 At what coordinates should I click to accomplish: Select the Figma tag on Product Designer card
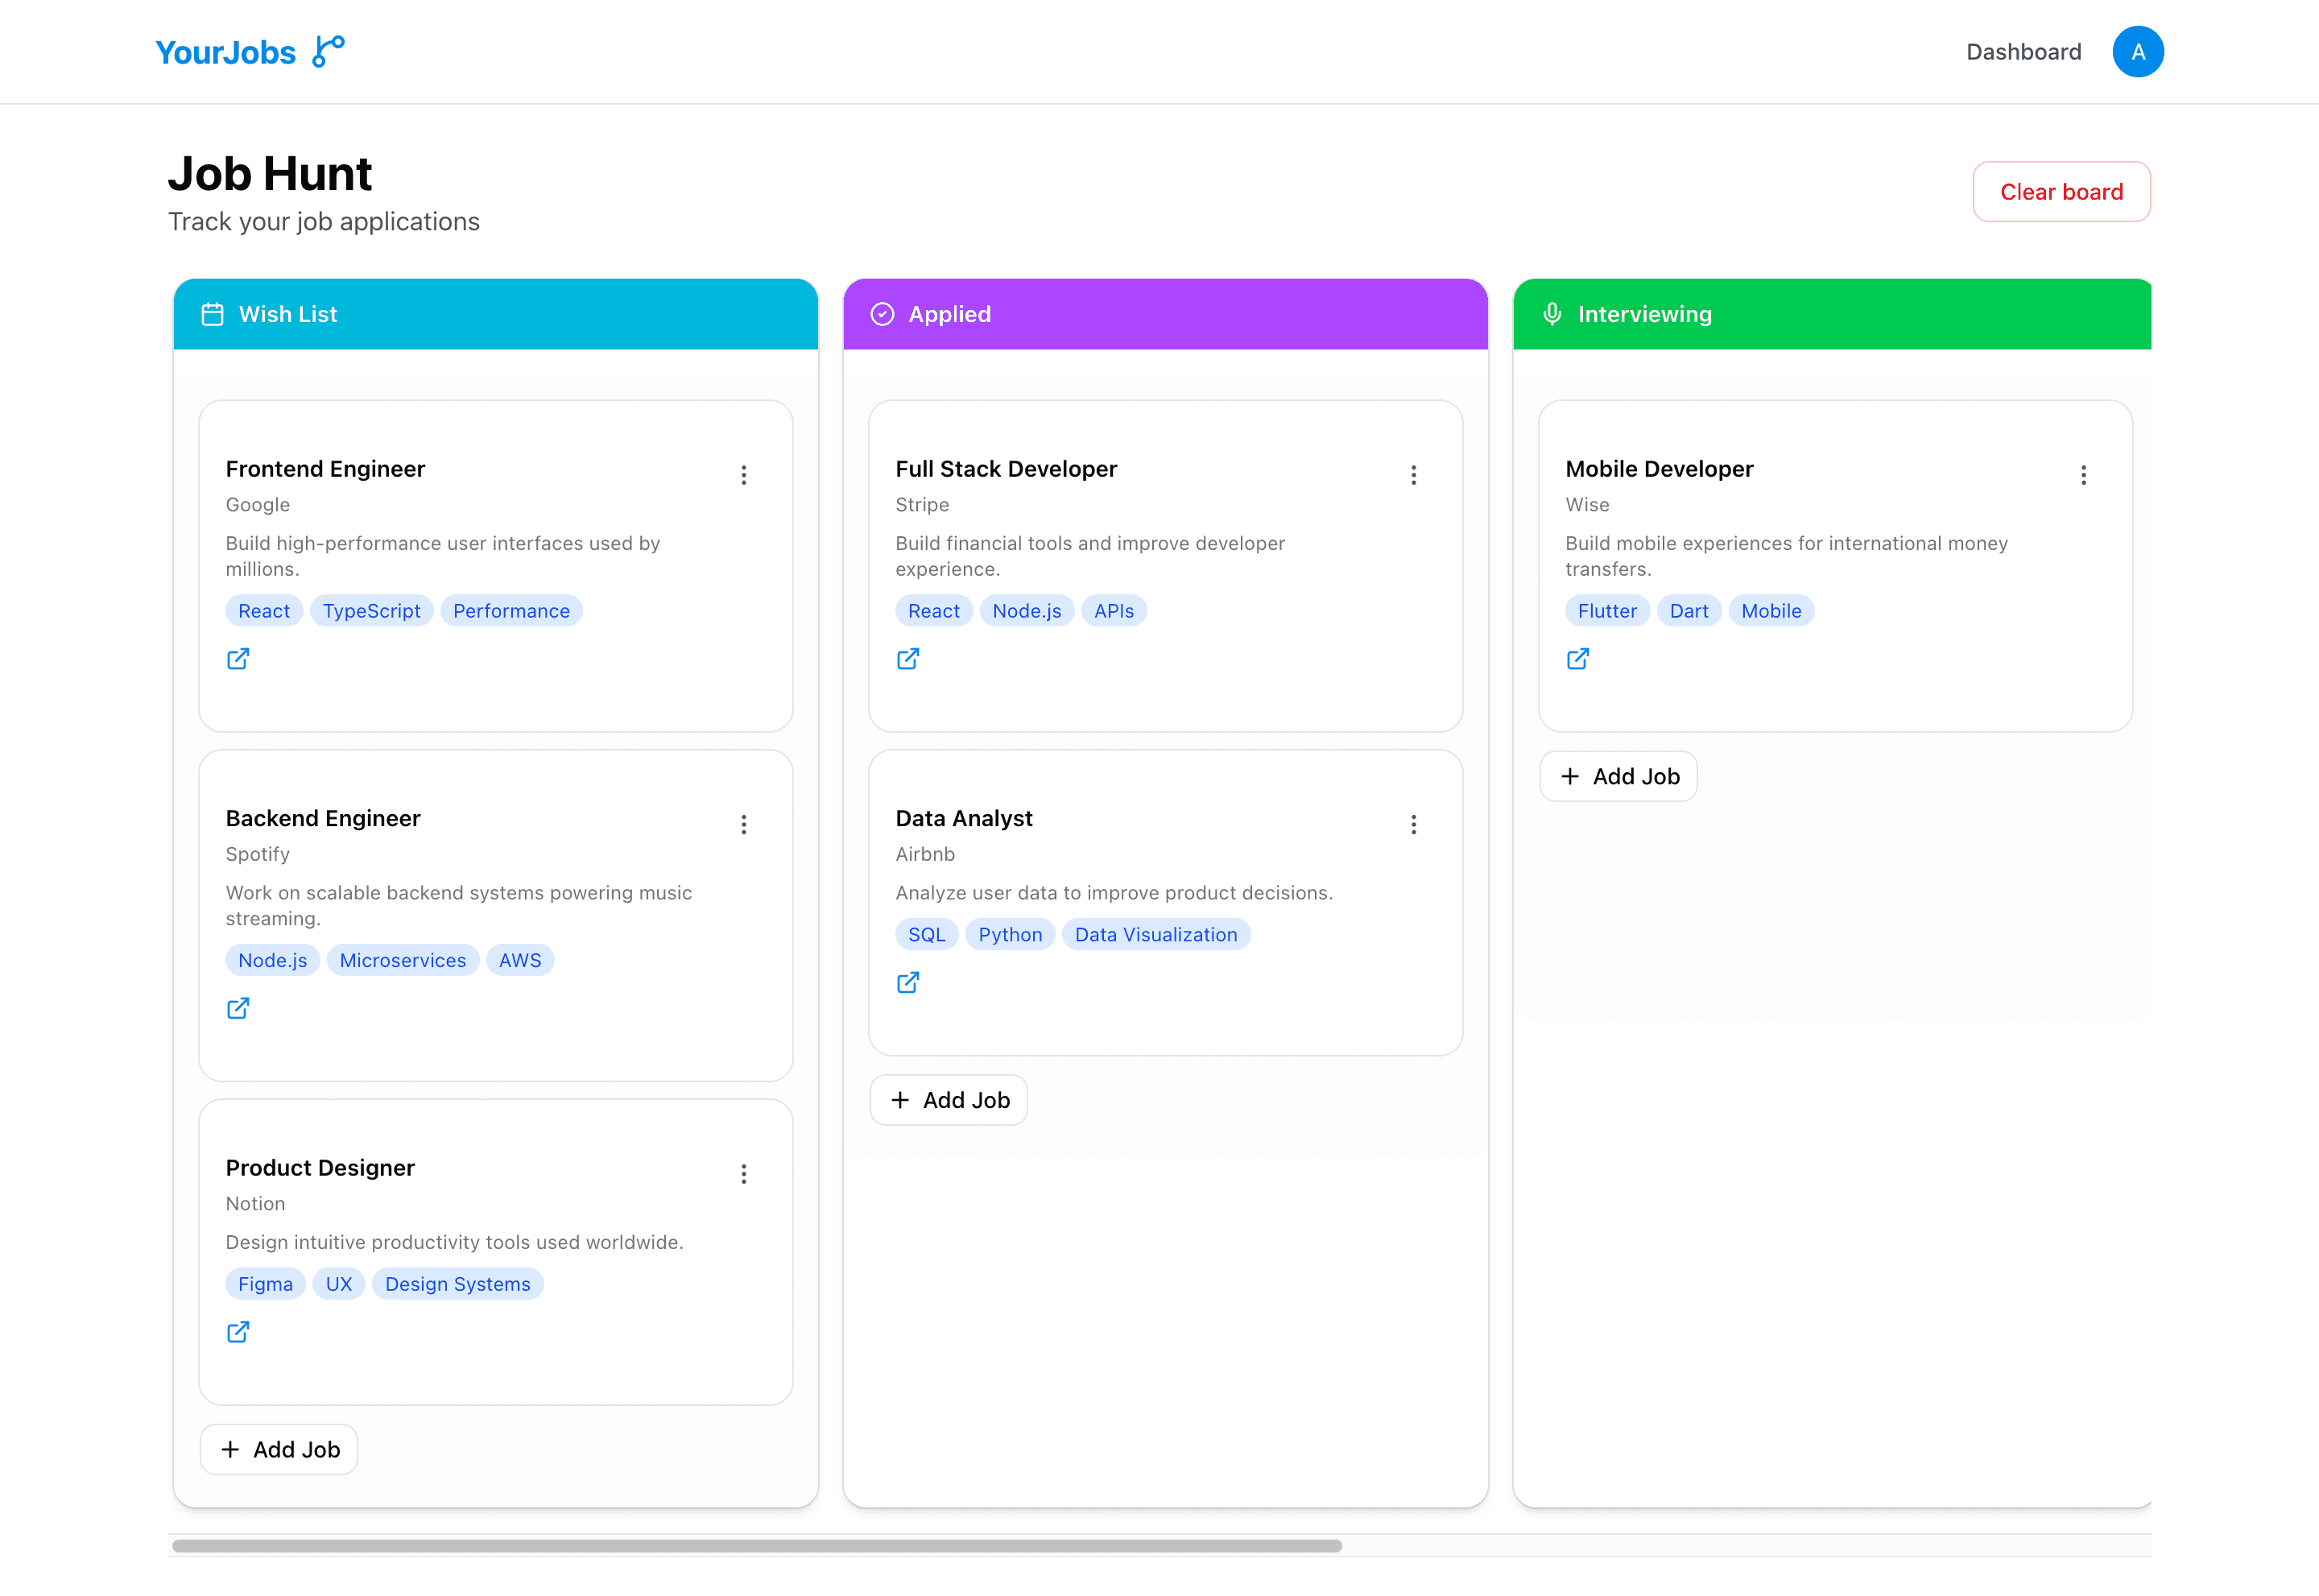(x=265, y=1283)
